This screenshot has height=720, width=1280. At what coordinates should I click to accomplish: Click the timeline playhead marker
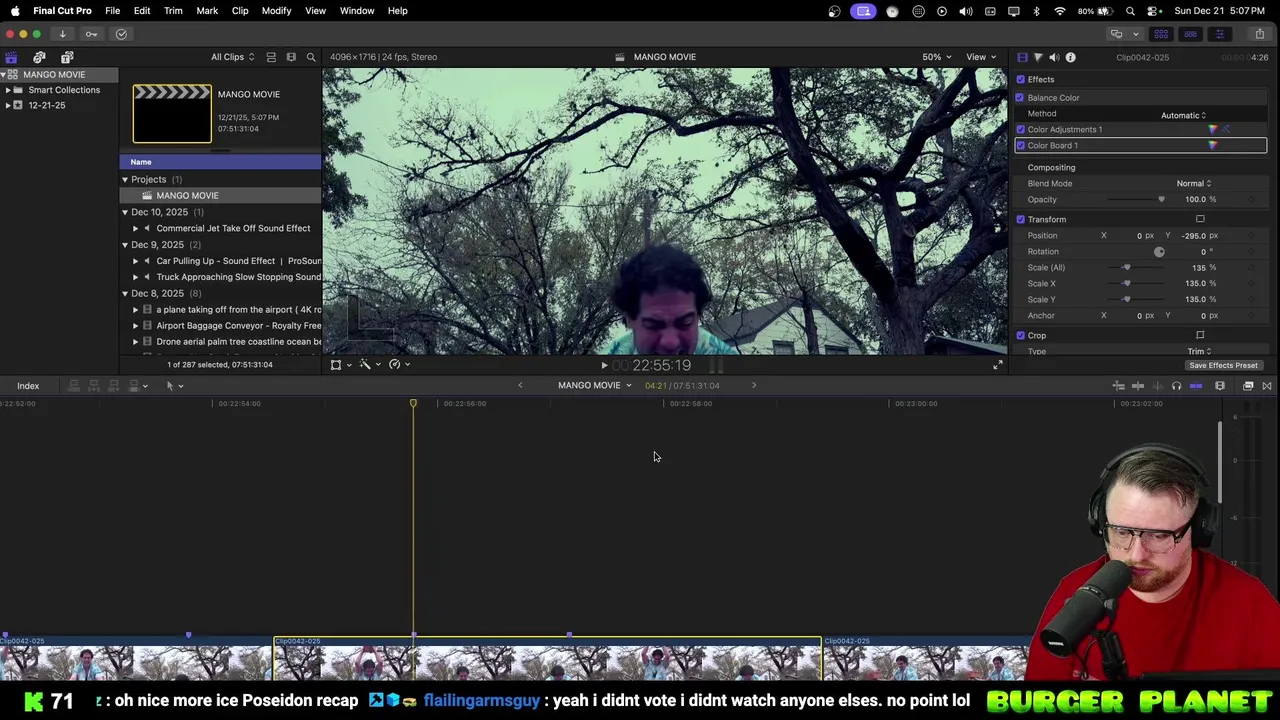[413, 403]
